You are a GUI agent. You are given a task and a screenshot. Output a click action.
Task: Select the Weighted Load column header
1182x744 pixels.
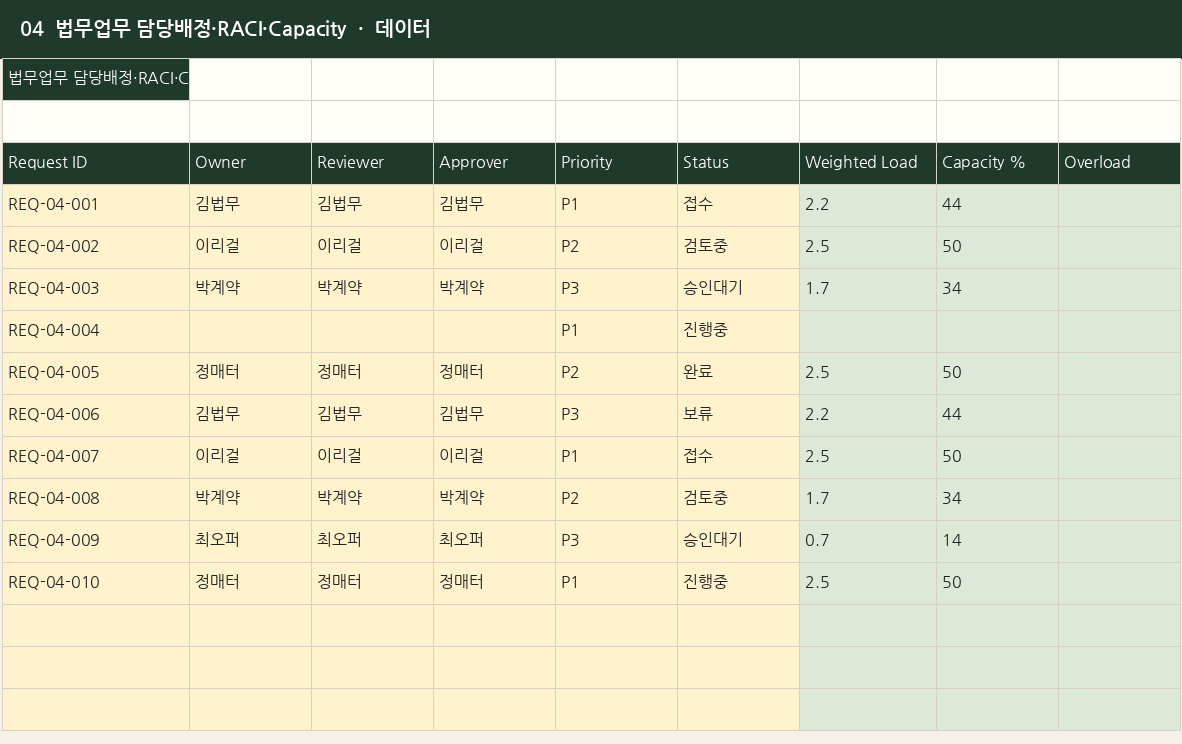tap(868, 163)
